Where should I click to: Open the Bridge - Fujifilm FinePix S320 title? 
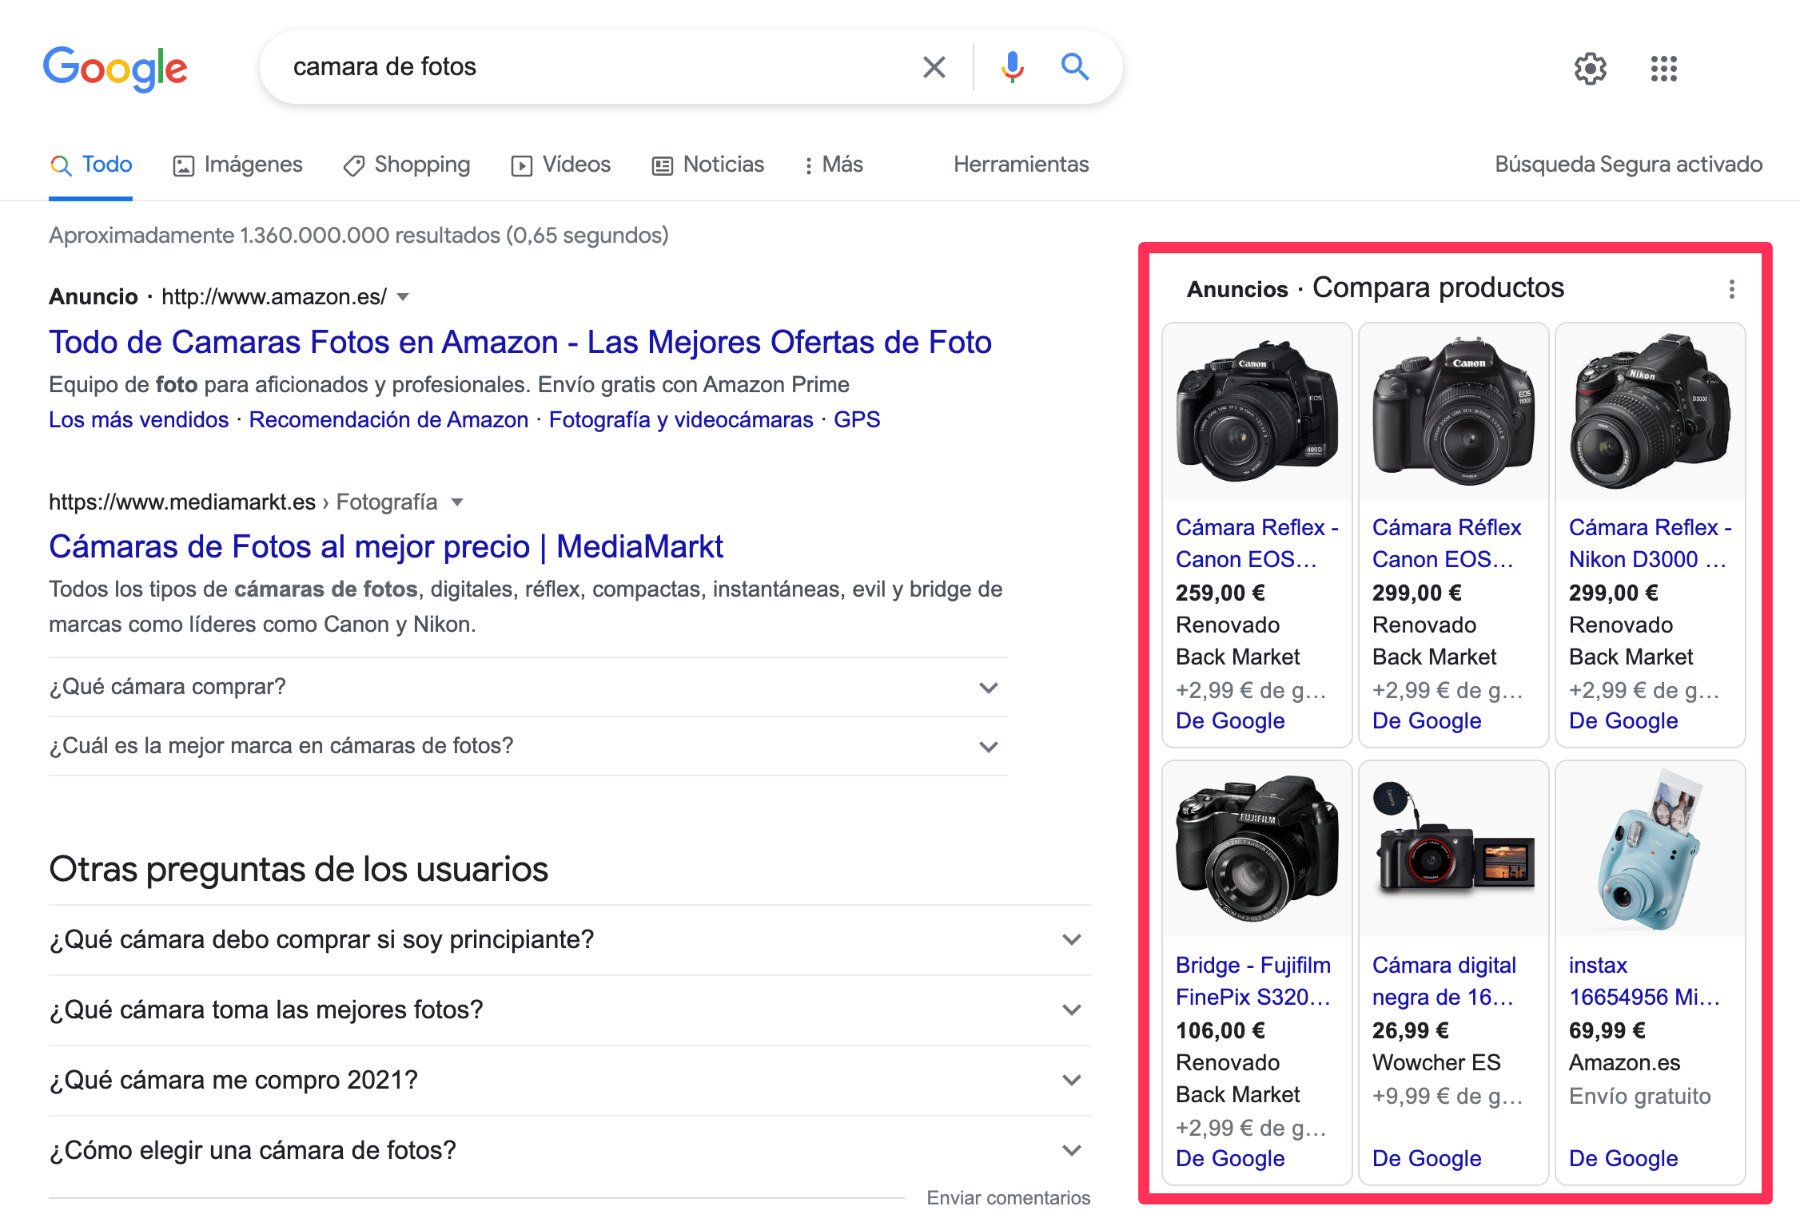point(1253,981)
